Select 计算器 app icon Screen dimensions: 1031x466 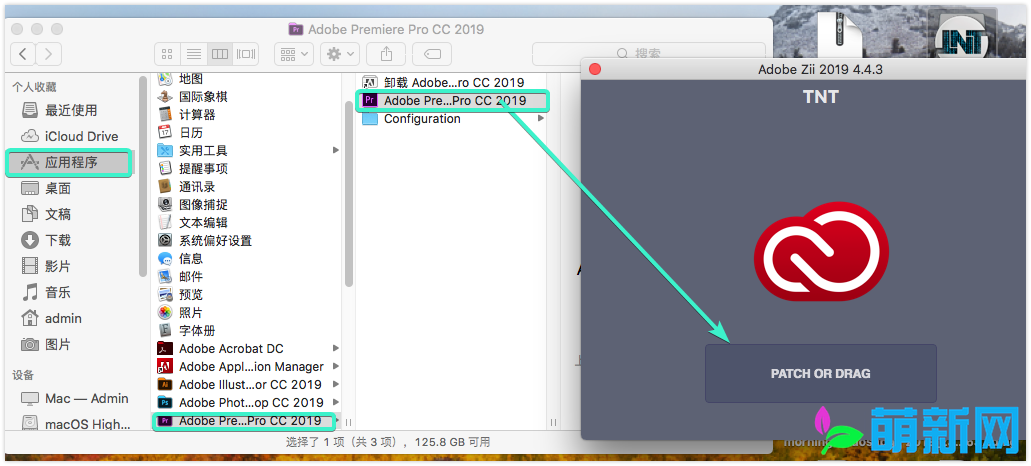click(165, 114)
